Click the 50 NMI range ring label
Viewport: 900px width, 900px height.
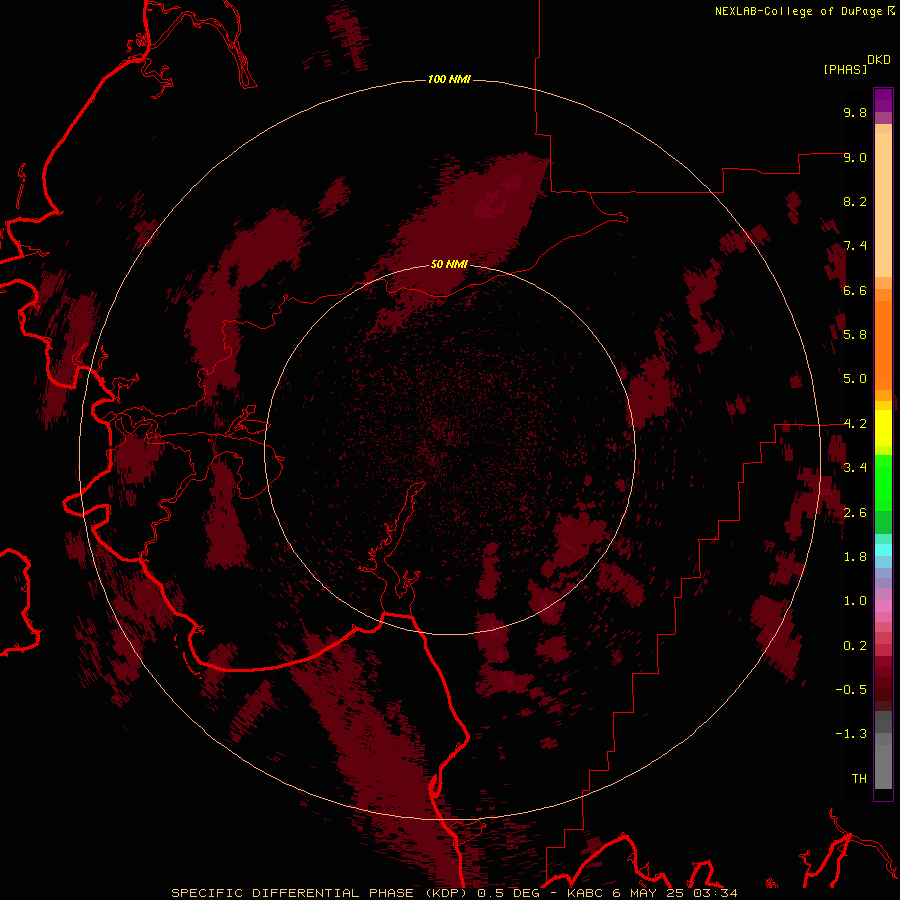[449, 264]
